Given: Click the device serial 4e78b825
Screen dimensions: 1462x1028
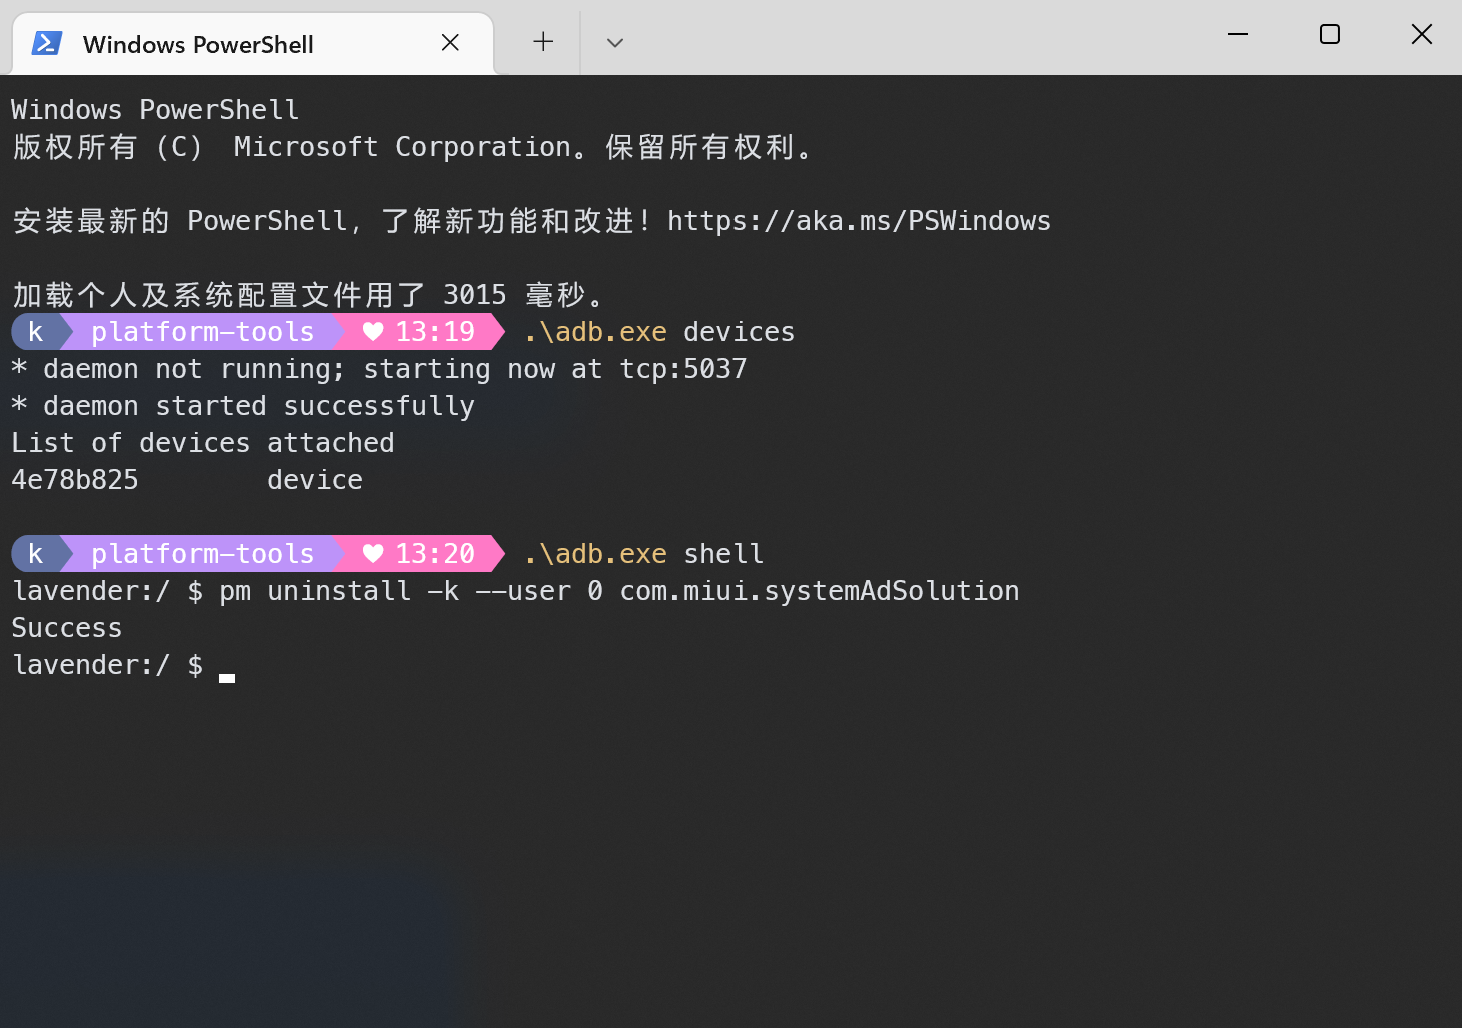Looking at the screenshot, I should tap(75, 480).
